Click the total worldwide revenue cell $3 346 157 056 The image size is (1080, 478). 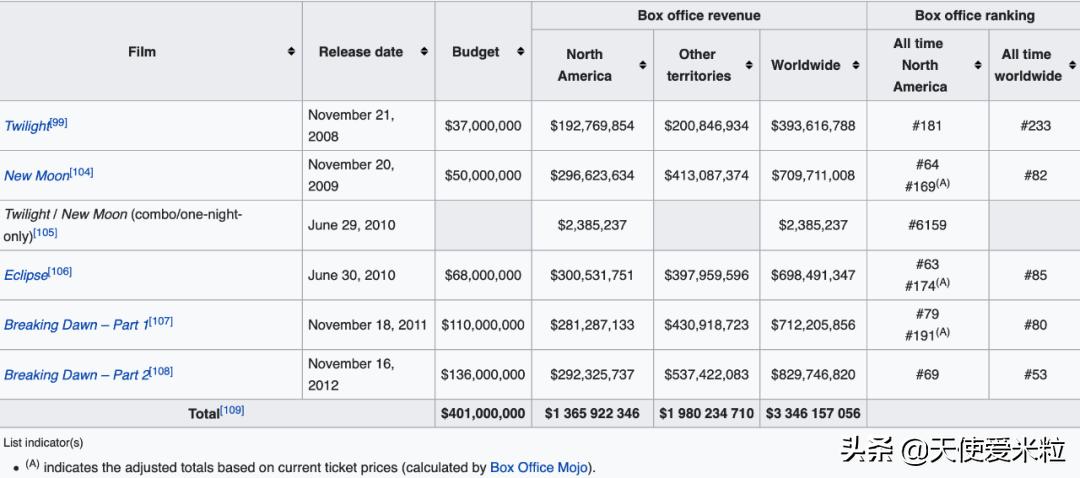tap(813, 413)
